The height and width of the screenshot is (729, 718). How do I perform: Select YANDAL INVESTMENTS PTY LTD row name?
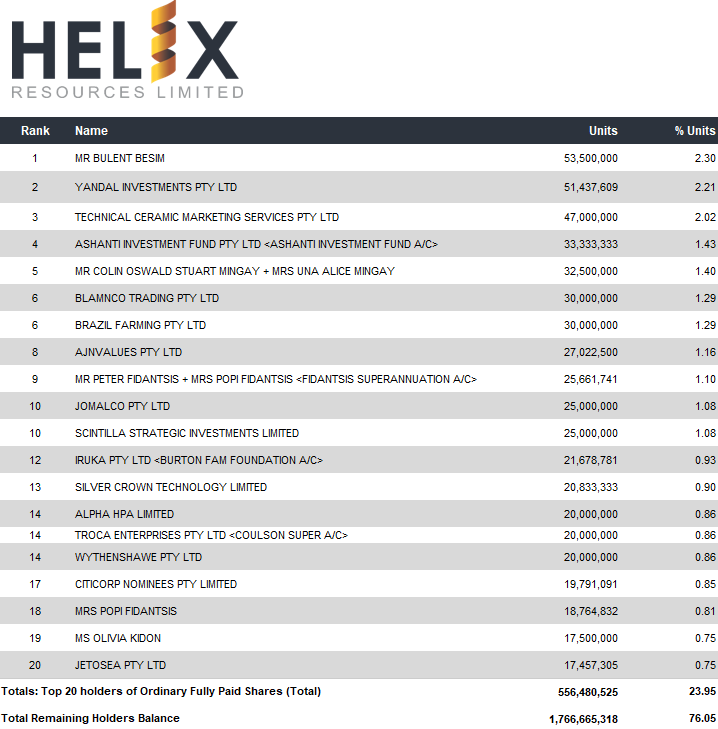(156, 187)
